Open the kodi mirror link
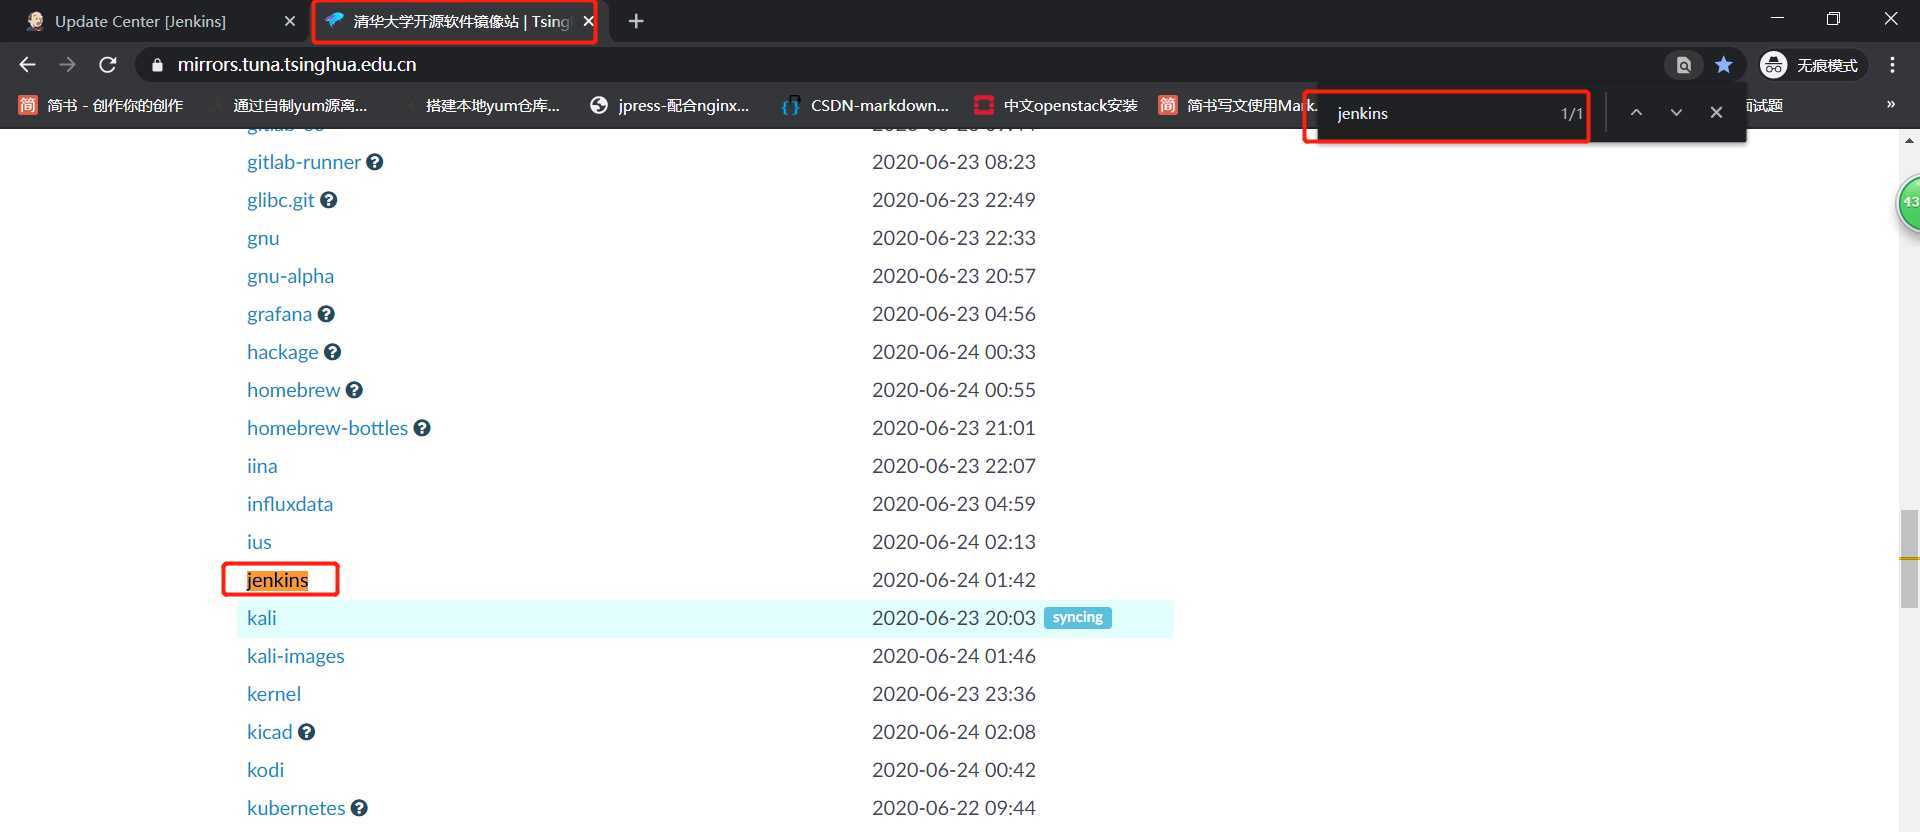This screenshot has width=1920, height=832. 266,770
